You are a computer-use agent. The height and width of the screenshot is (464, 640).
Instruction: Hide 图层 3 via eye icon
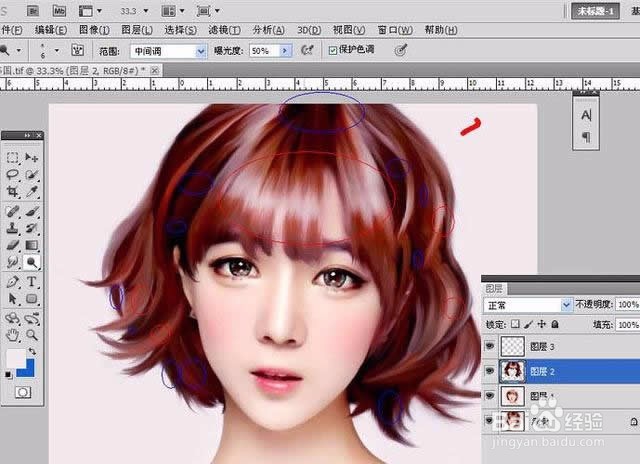489,346
